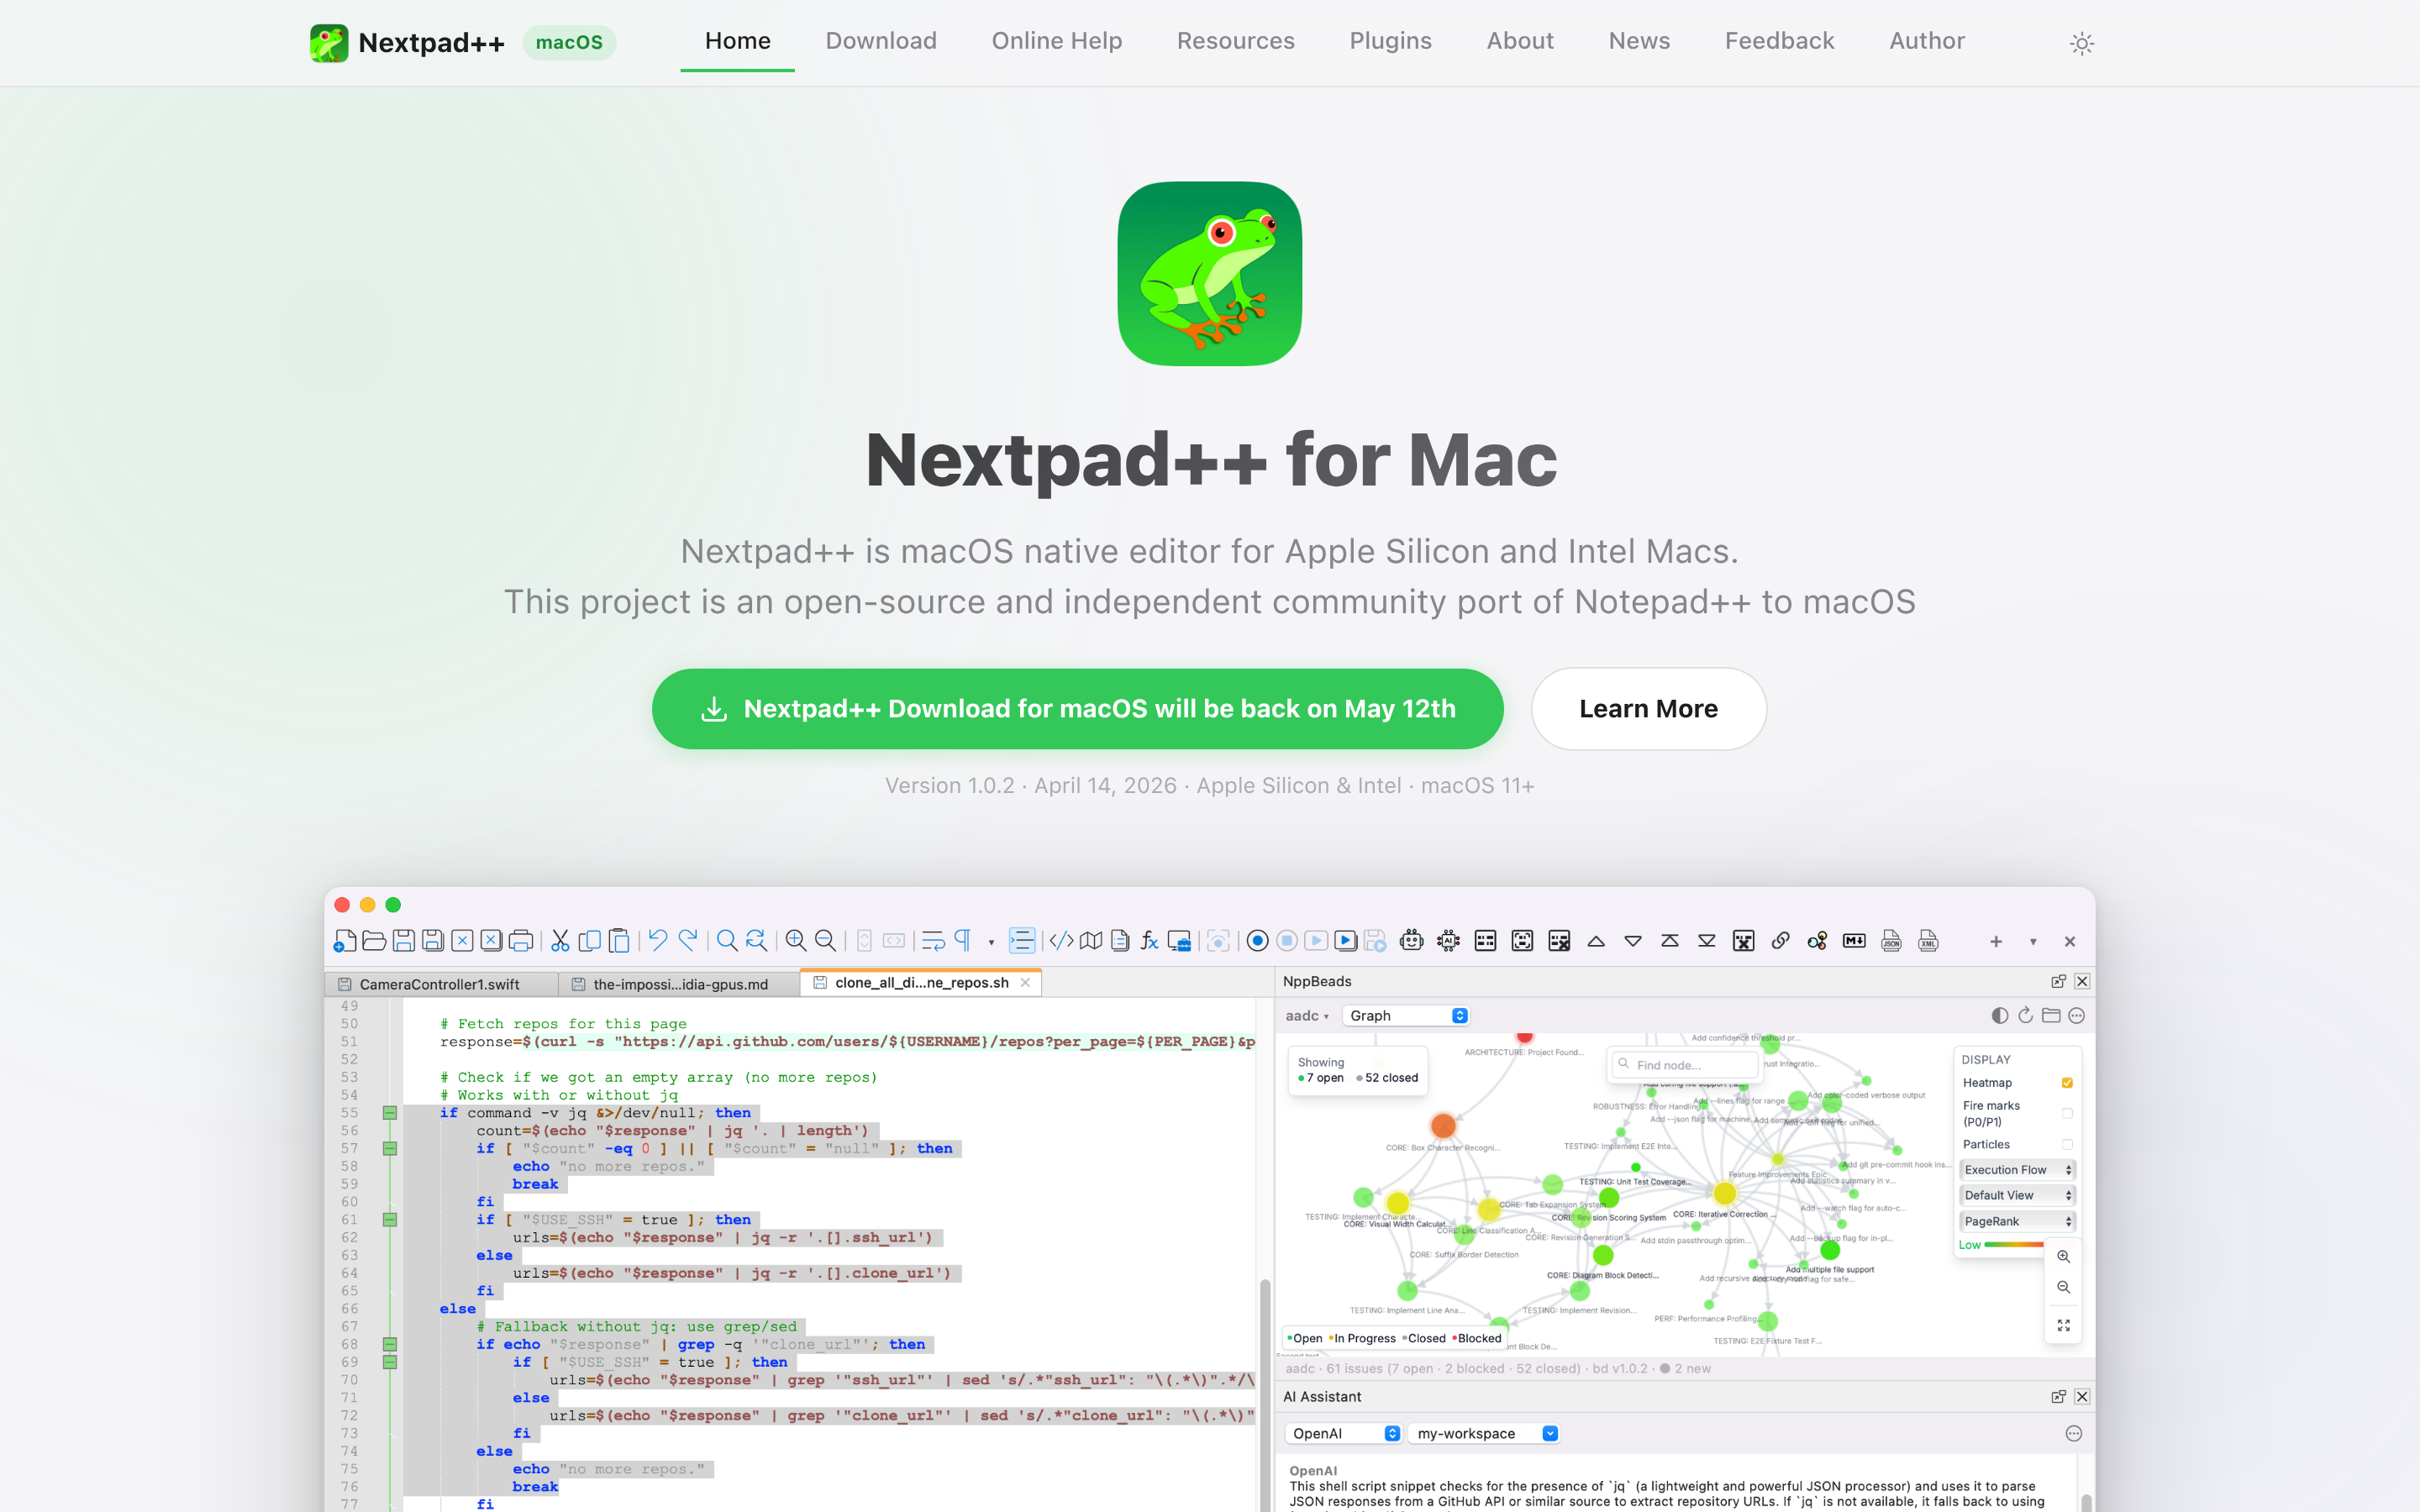Click the robot AI assistant toolbar icon
The height and width of the screenshot is (1512, 2420).
tap(1412, 941)
